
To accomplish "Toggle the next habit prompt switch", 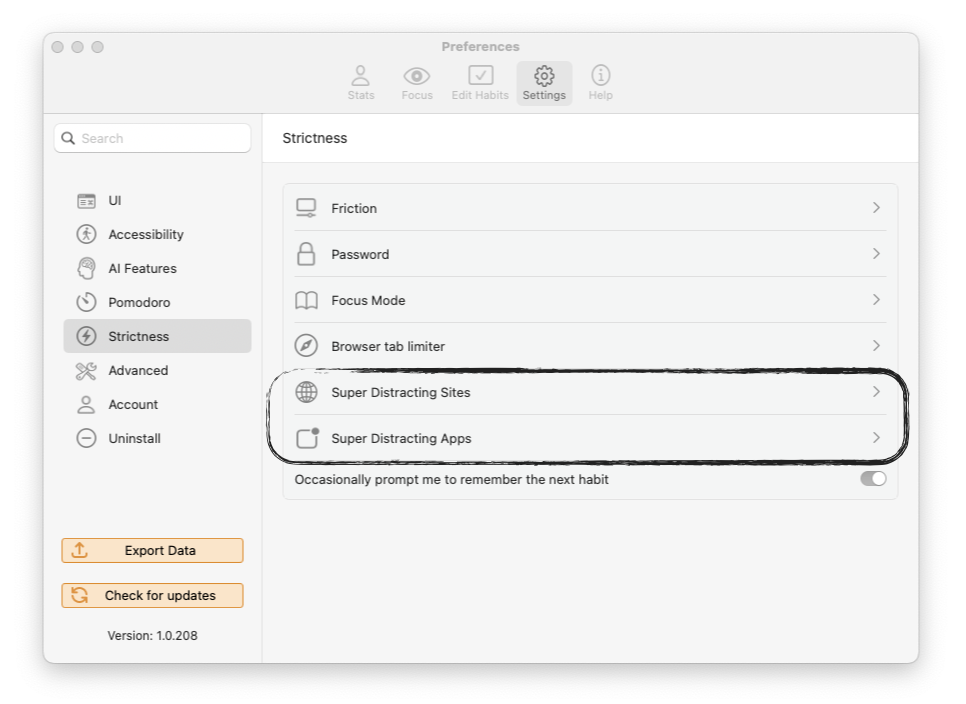I will click(x=873, y=479).
